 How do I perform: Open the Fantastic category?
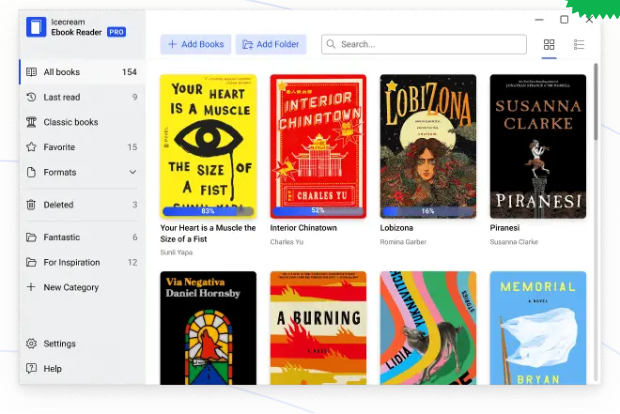[82, 237]
